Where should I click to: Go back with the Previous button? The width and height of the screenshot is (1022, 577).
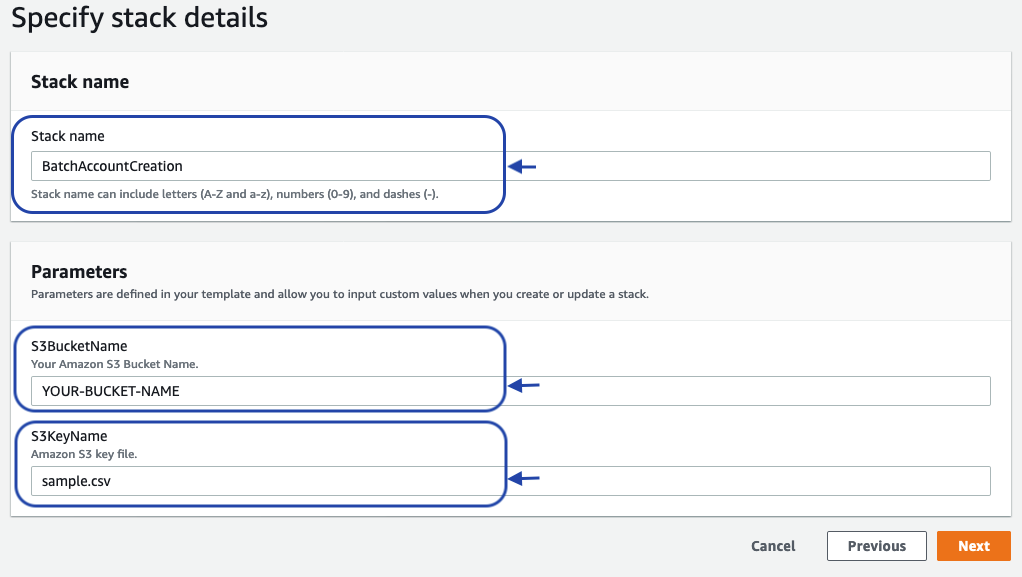pyautogui.click(x=876, y=546)
